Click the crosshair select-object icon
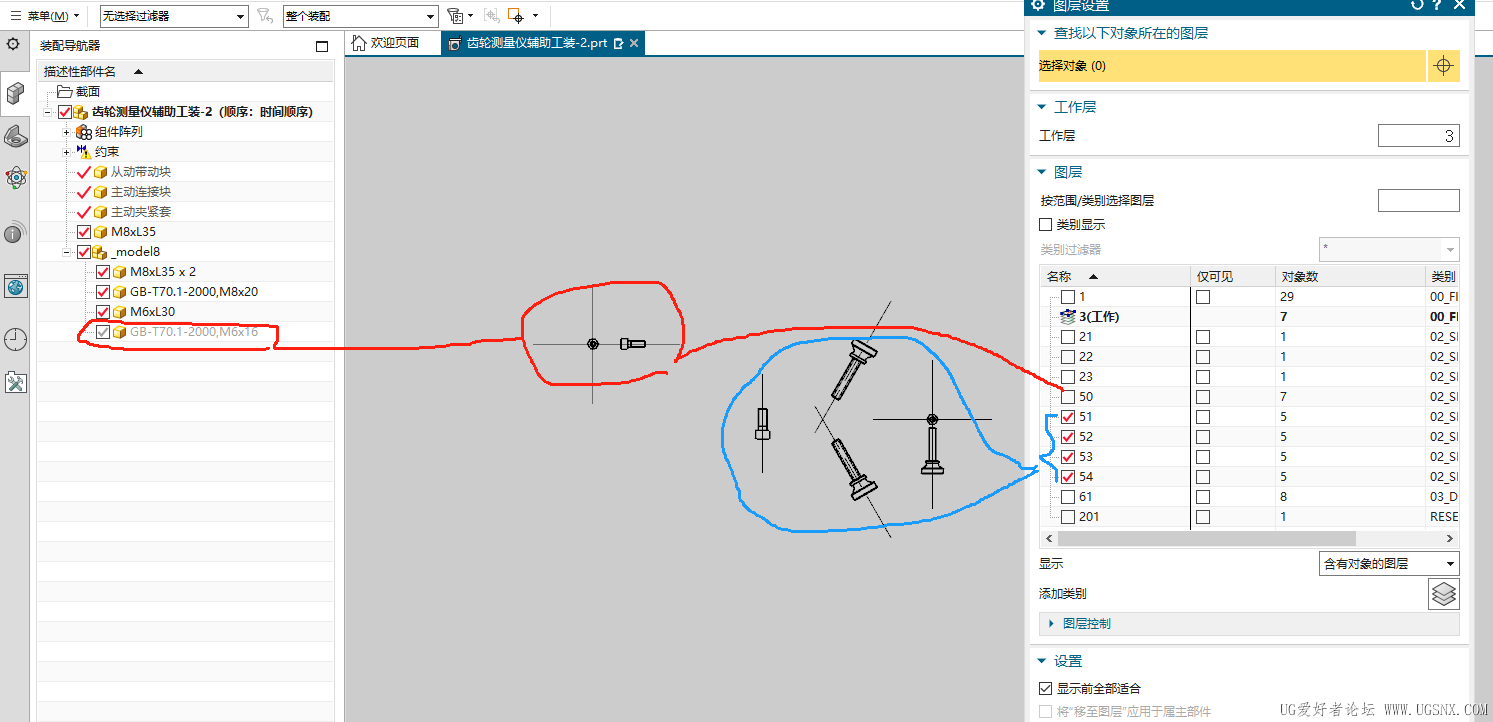The height and width of the screenshot is (722, 1493). click(1443, 66)
